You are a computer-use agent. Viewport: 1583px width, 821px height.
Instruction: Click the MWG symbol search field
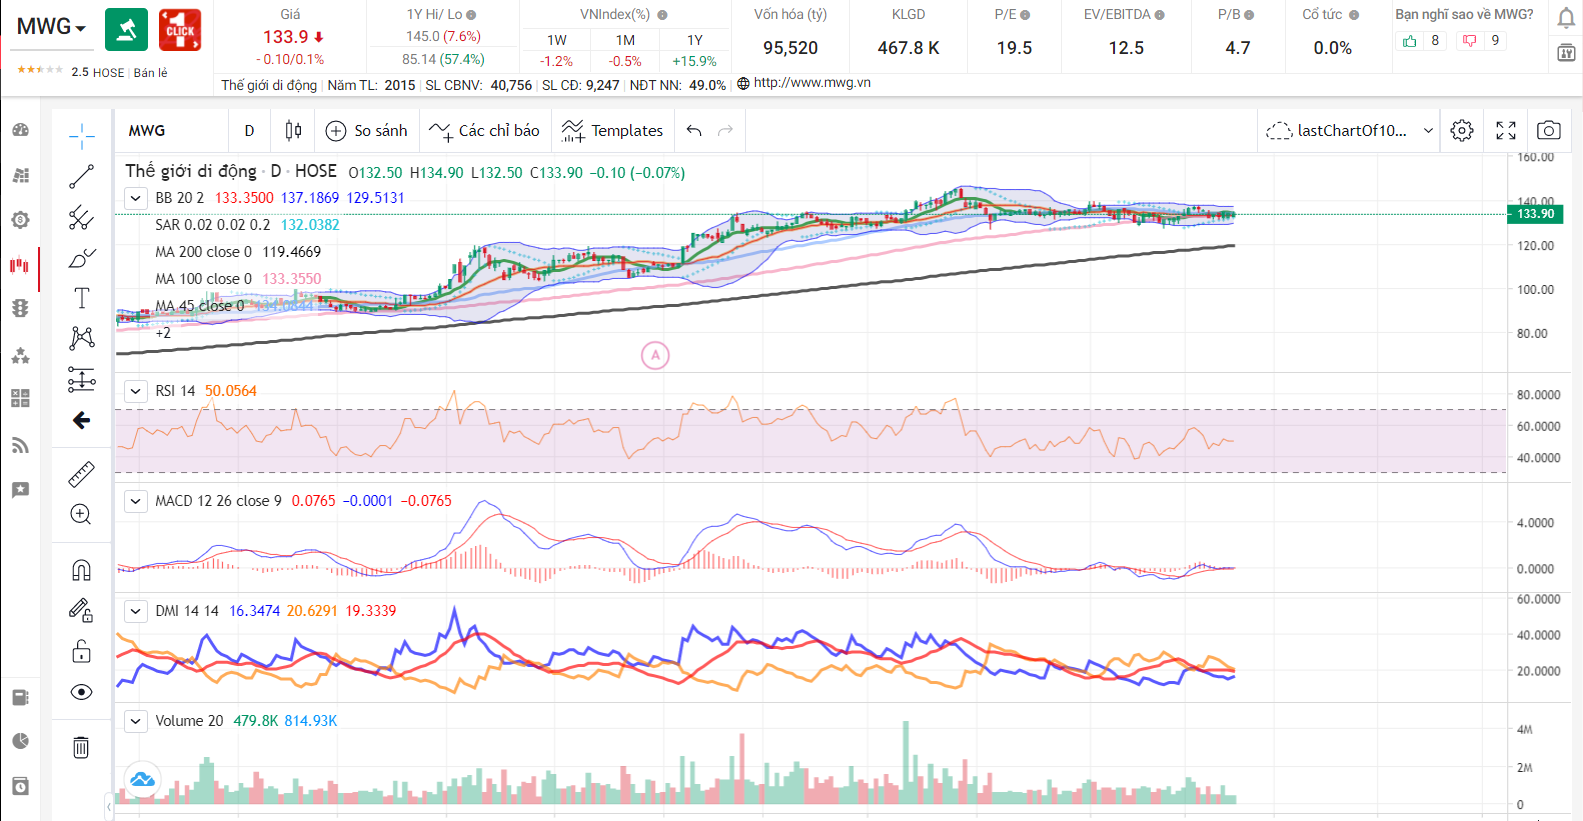pyautogui.click(x=172, y=131)
